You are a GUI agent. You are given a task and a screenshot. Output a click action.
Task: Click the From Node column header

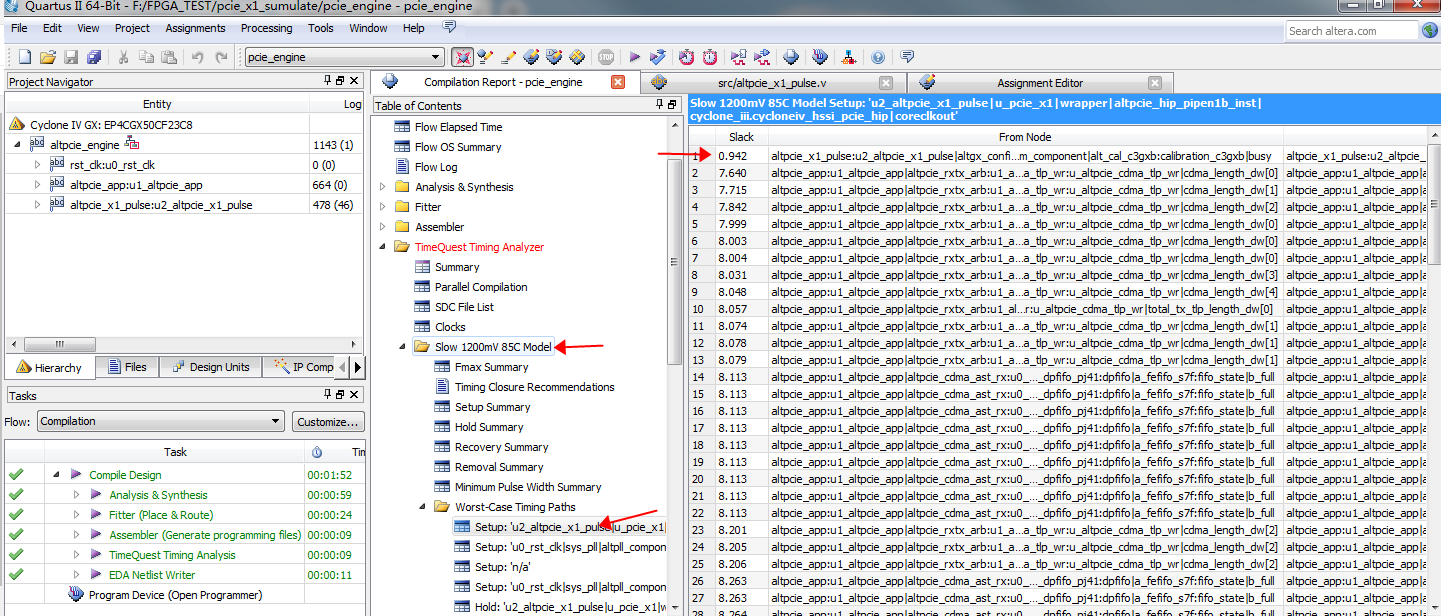coord(1025,137)
